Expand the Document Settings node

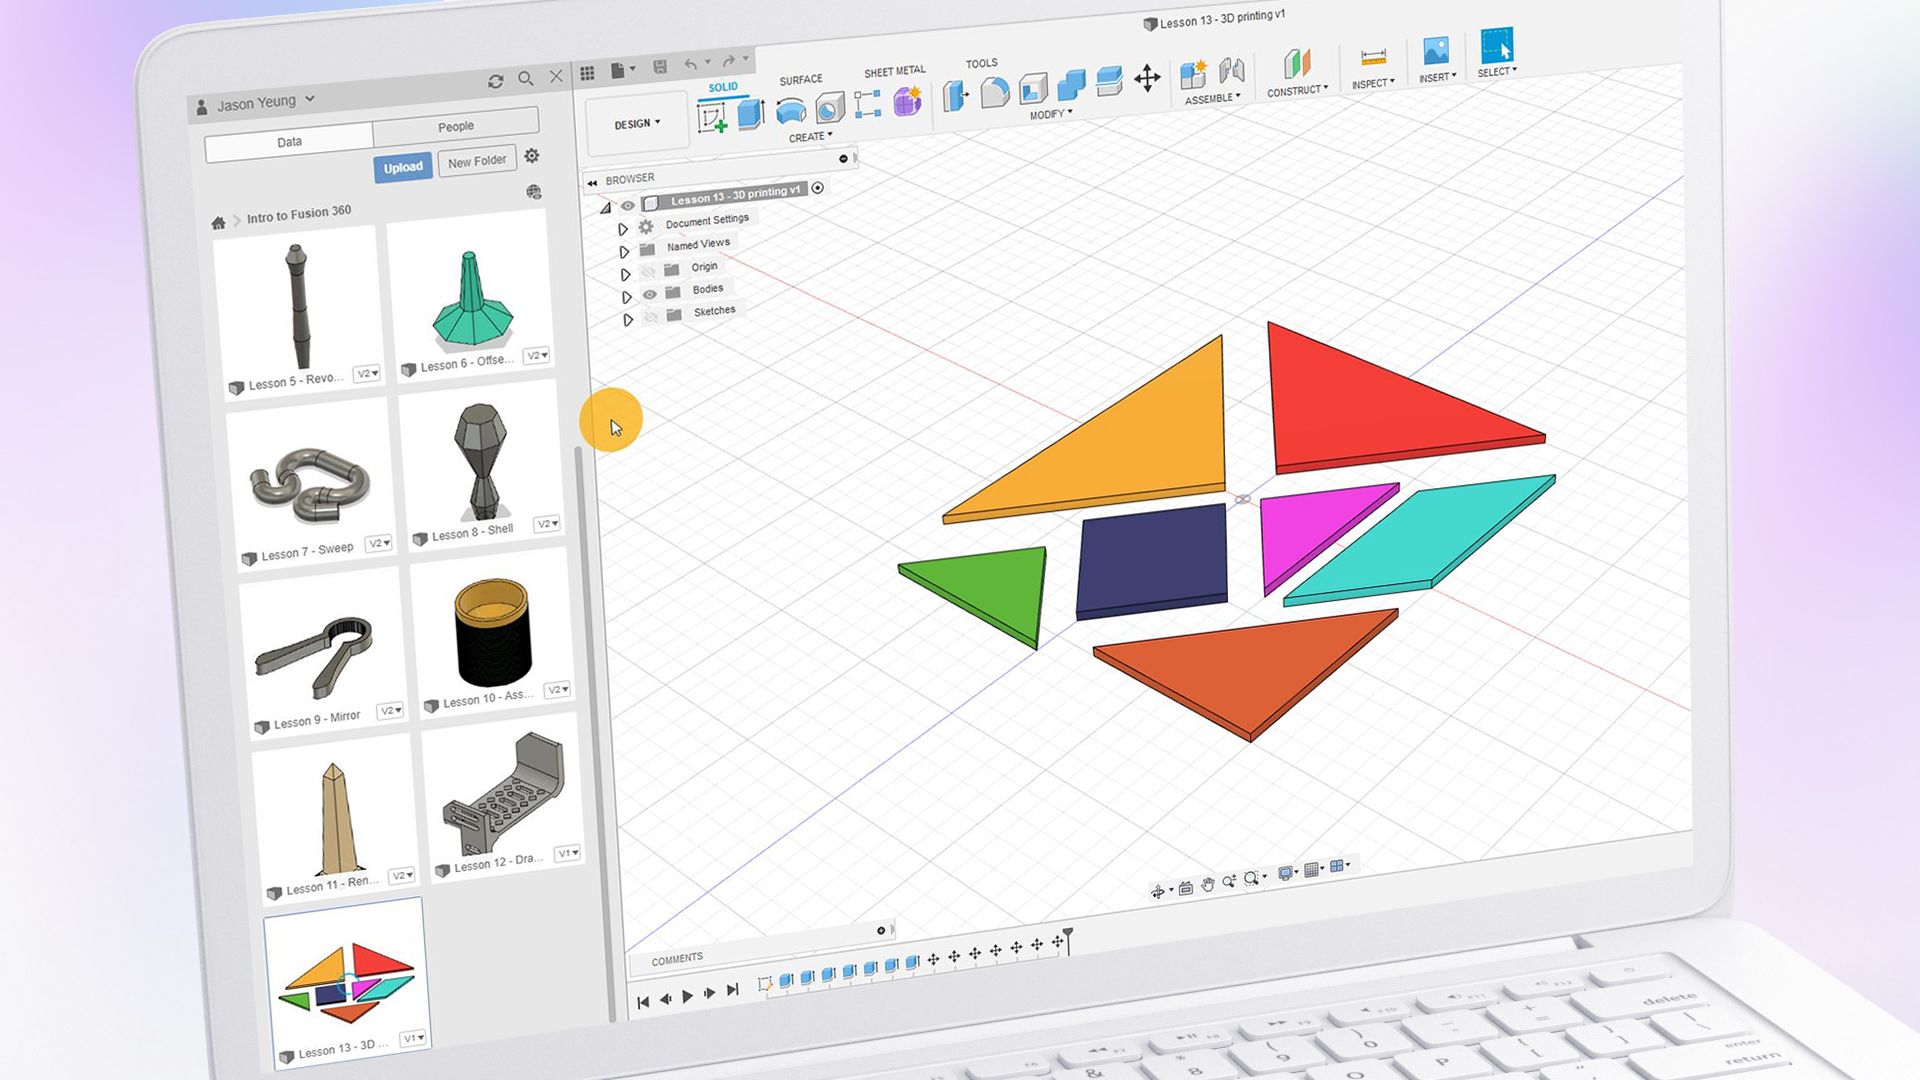(623, 229)
